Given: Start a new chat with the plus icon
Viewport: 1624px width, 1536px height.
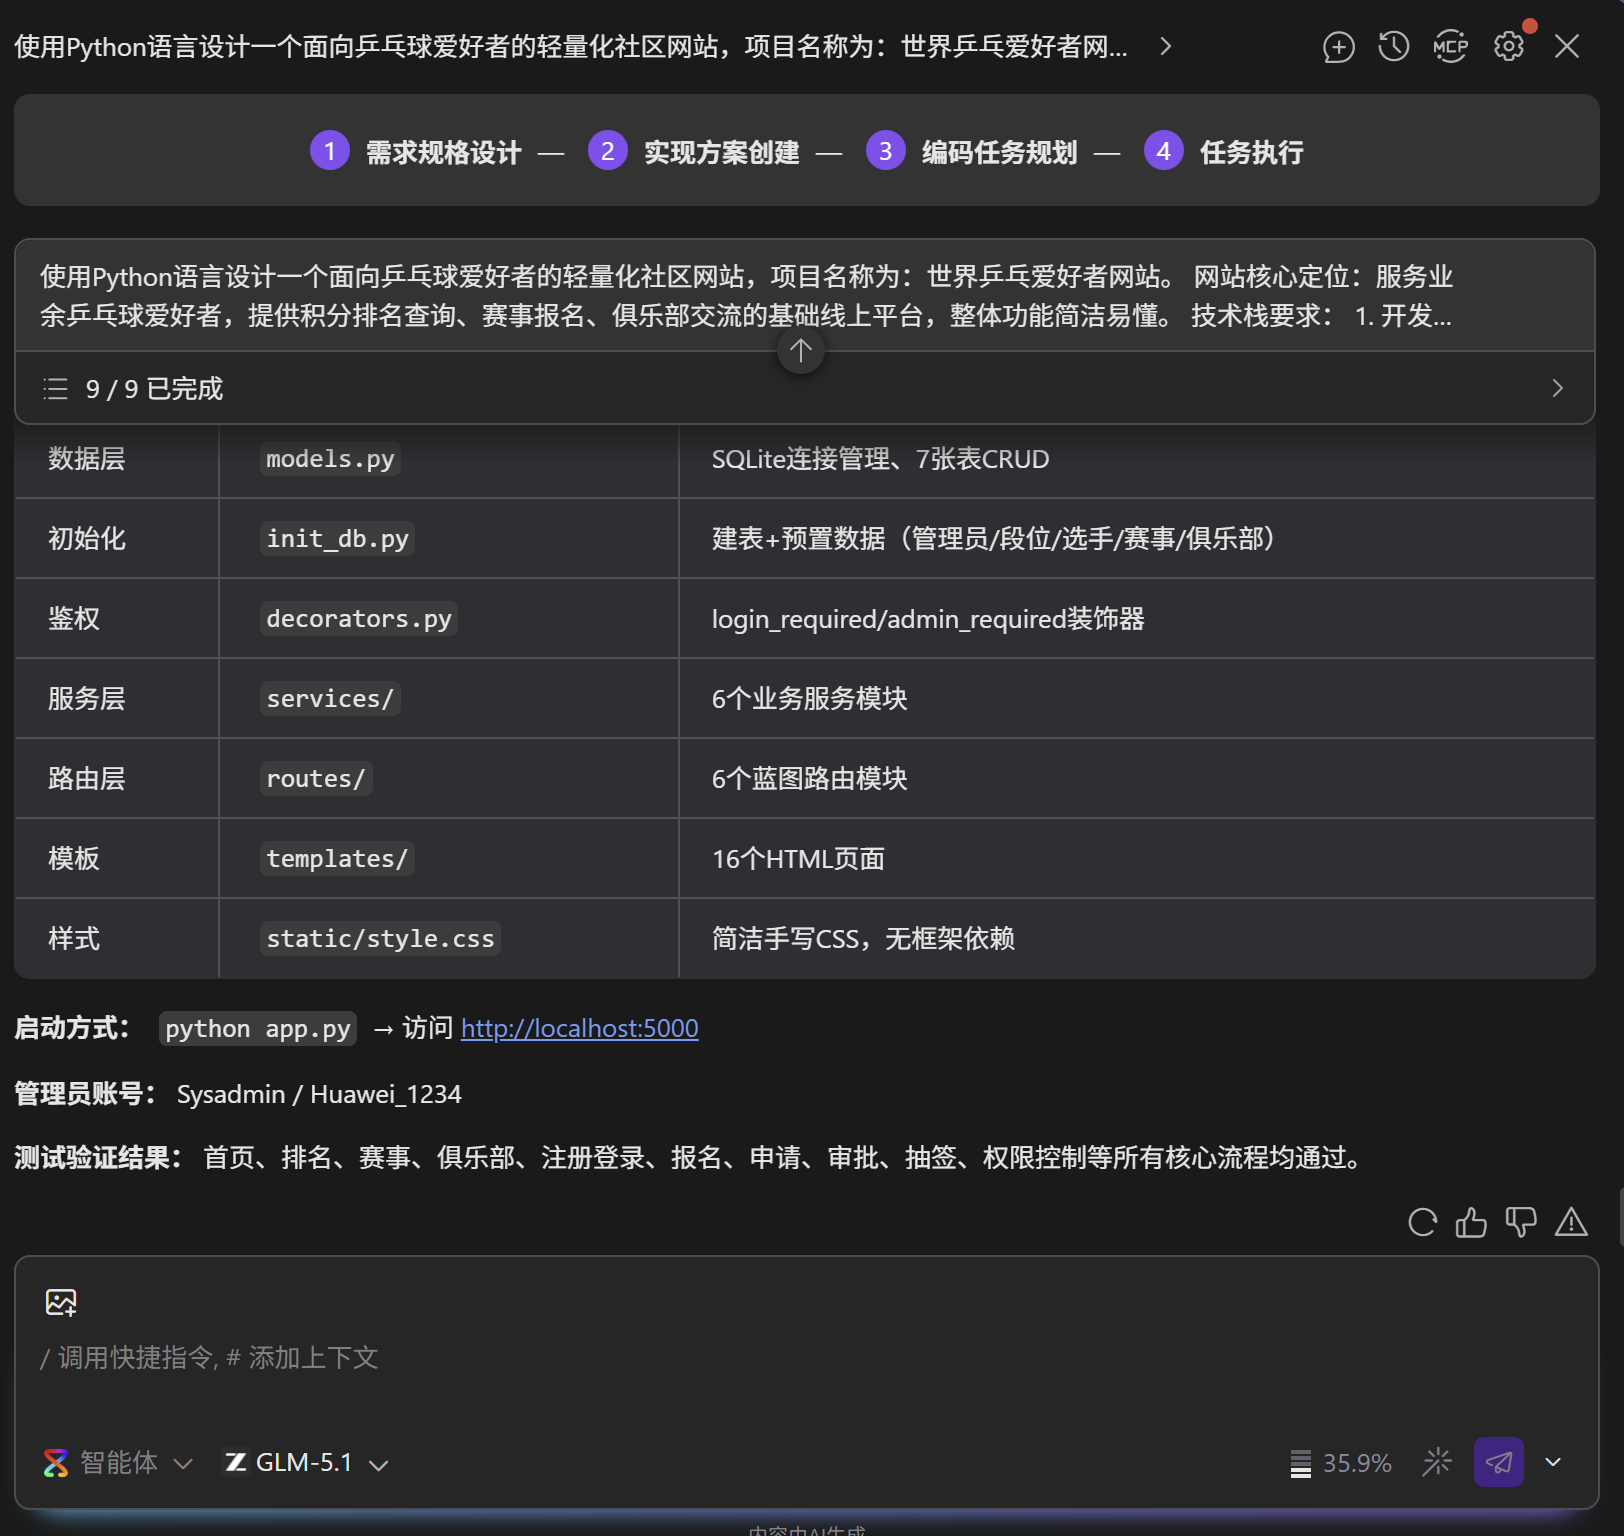Looking at the screenshot, I should point(1338,47).
